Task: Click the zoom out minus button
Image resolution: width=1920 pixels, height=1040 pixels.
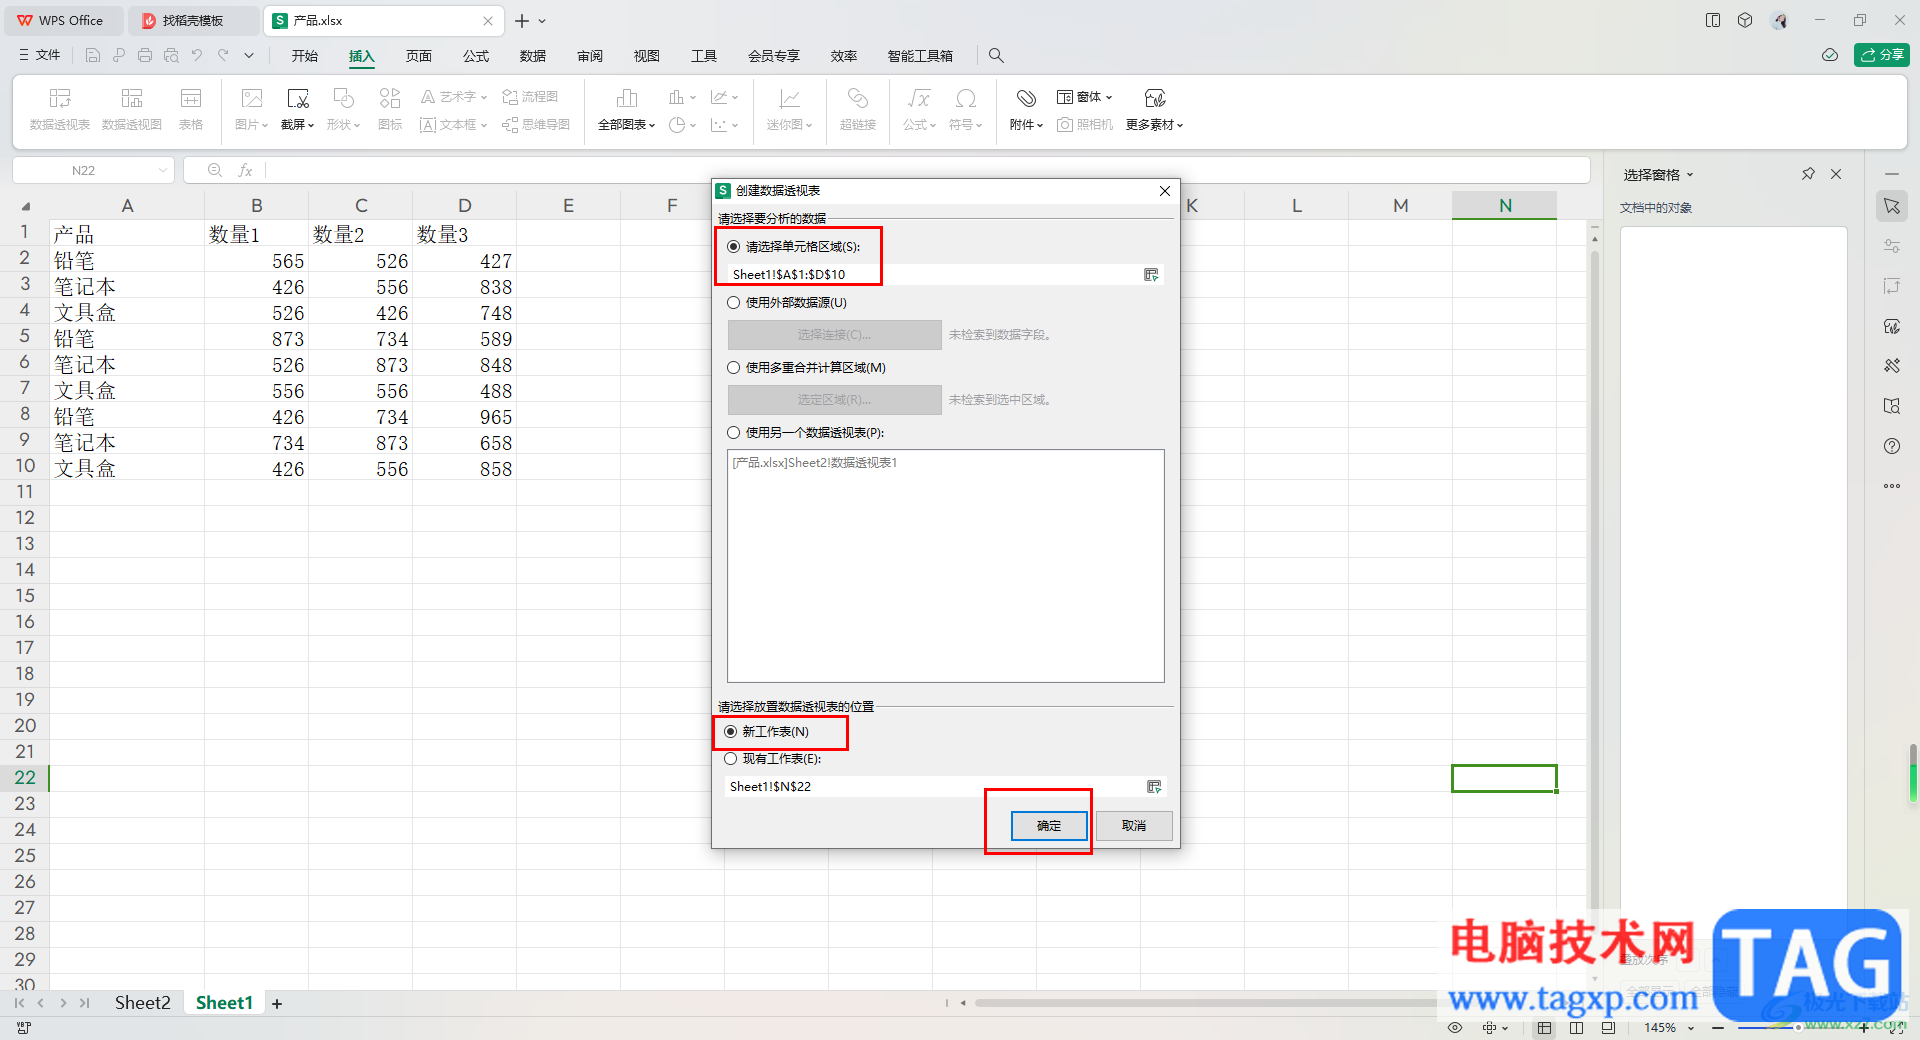Action: pos(1718,1028)
